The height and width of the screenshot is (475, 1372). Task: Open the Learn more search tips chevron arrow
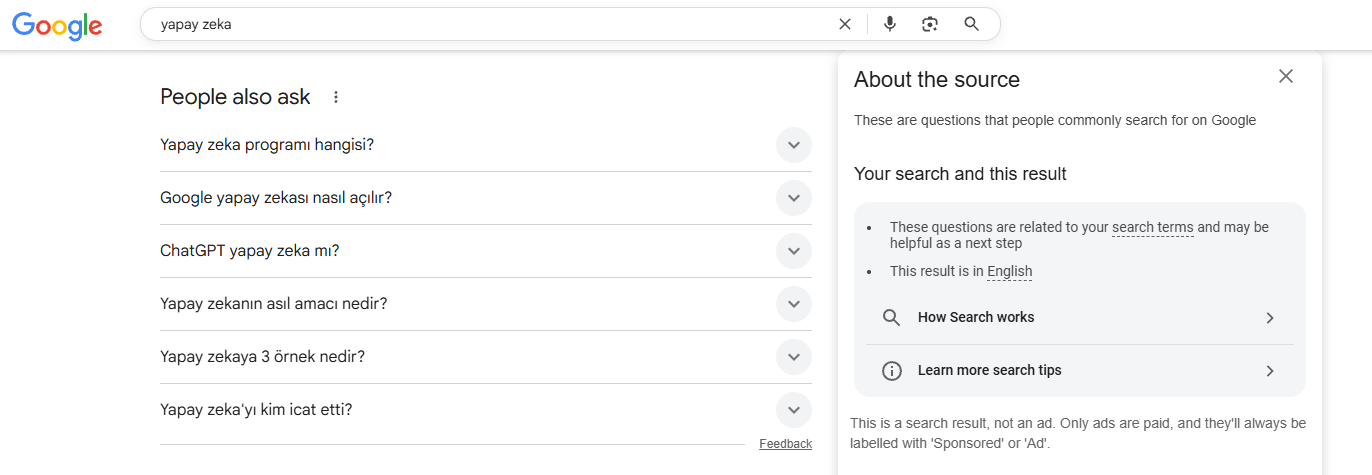1270,371
